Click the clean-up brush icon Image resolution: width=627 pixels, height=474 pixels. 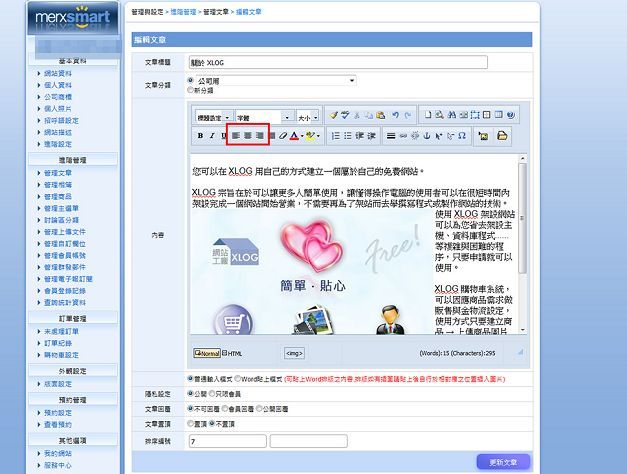[333, 115]
